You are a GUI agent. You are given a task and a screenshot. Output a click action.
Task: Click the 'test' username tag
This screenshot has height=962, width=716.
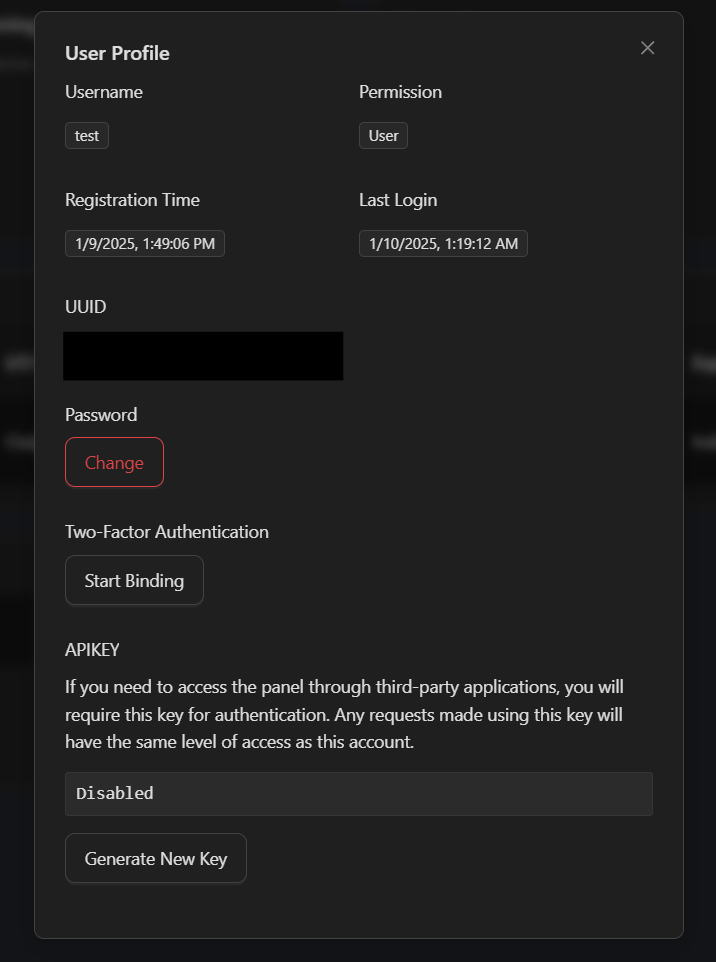(x=87, y=136)
